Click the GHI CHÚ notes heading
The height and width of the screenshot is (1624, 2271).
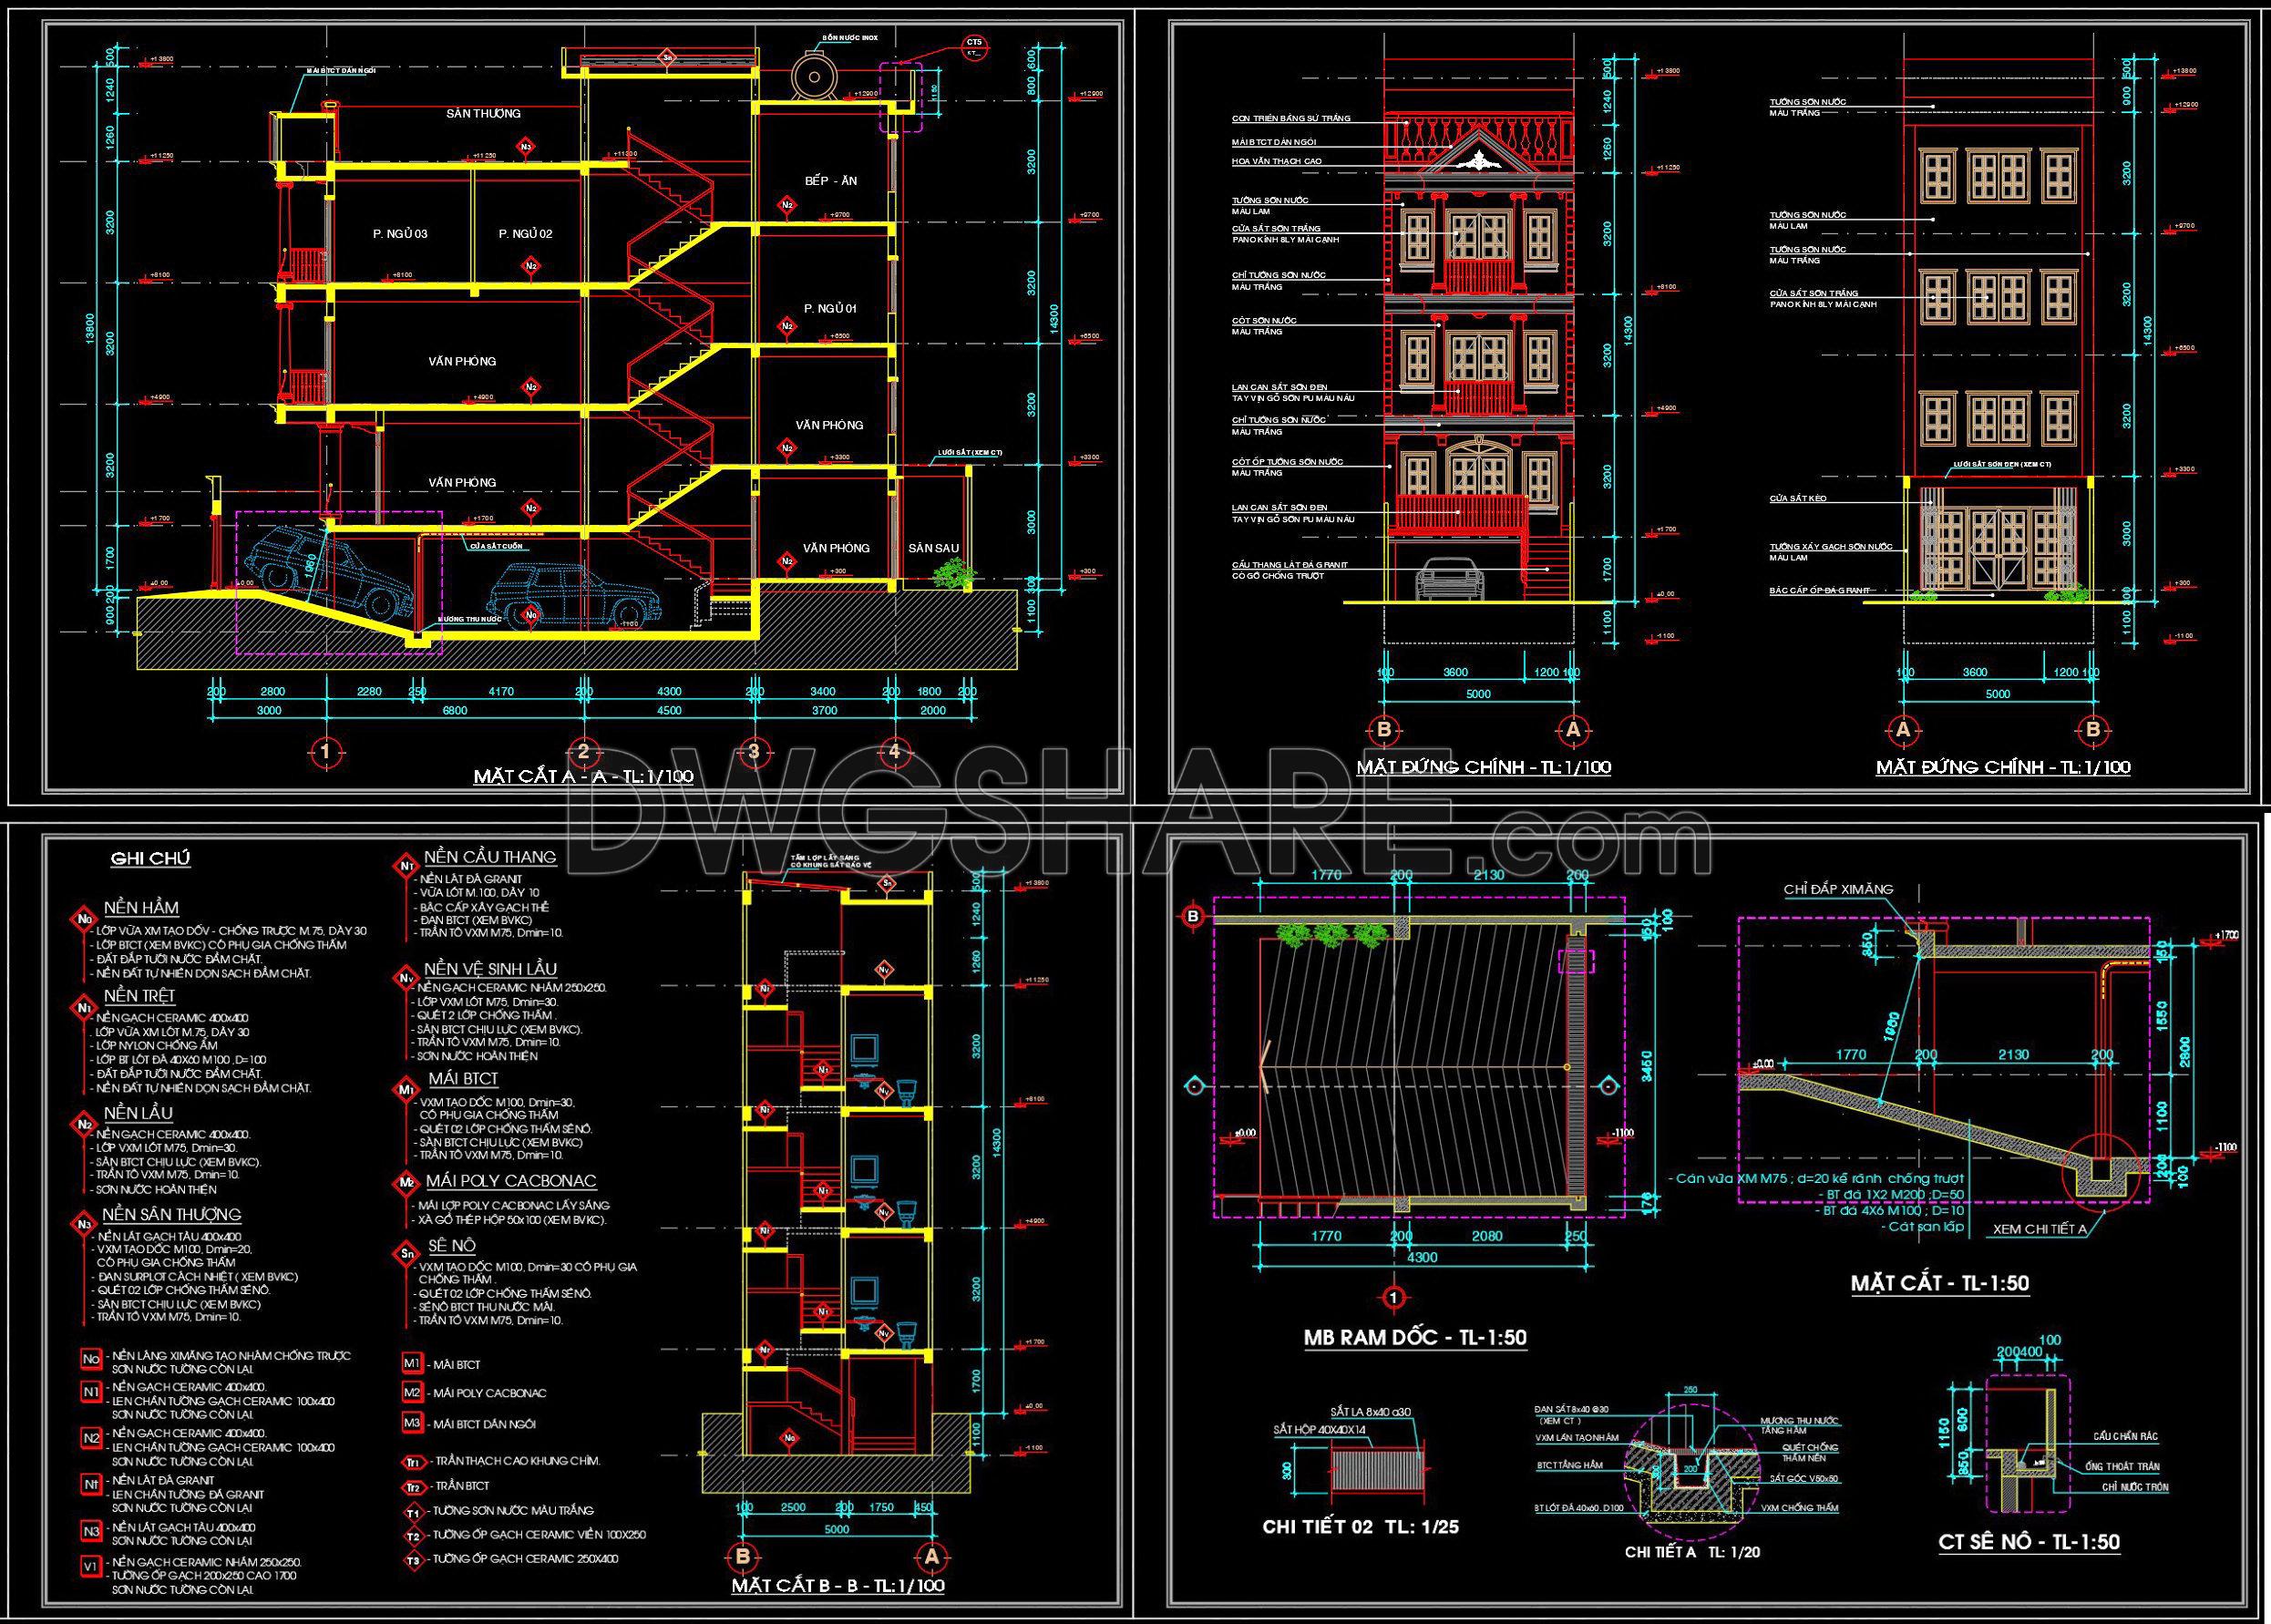click(150, 859)
